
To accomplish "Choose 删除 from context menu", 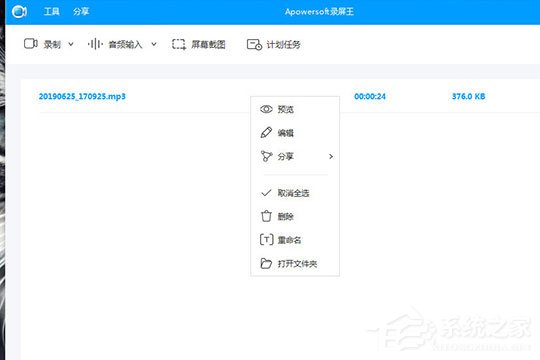I will 286,217.
